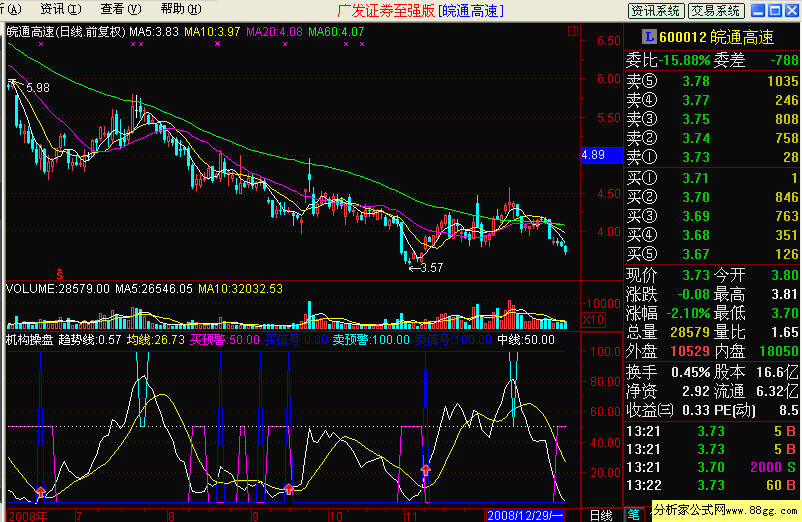This screenshot has height=522, width=802.
Task: Select the 13:22 trade of 60 B
Action: (712, 485)
